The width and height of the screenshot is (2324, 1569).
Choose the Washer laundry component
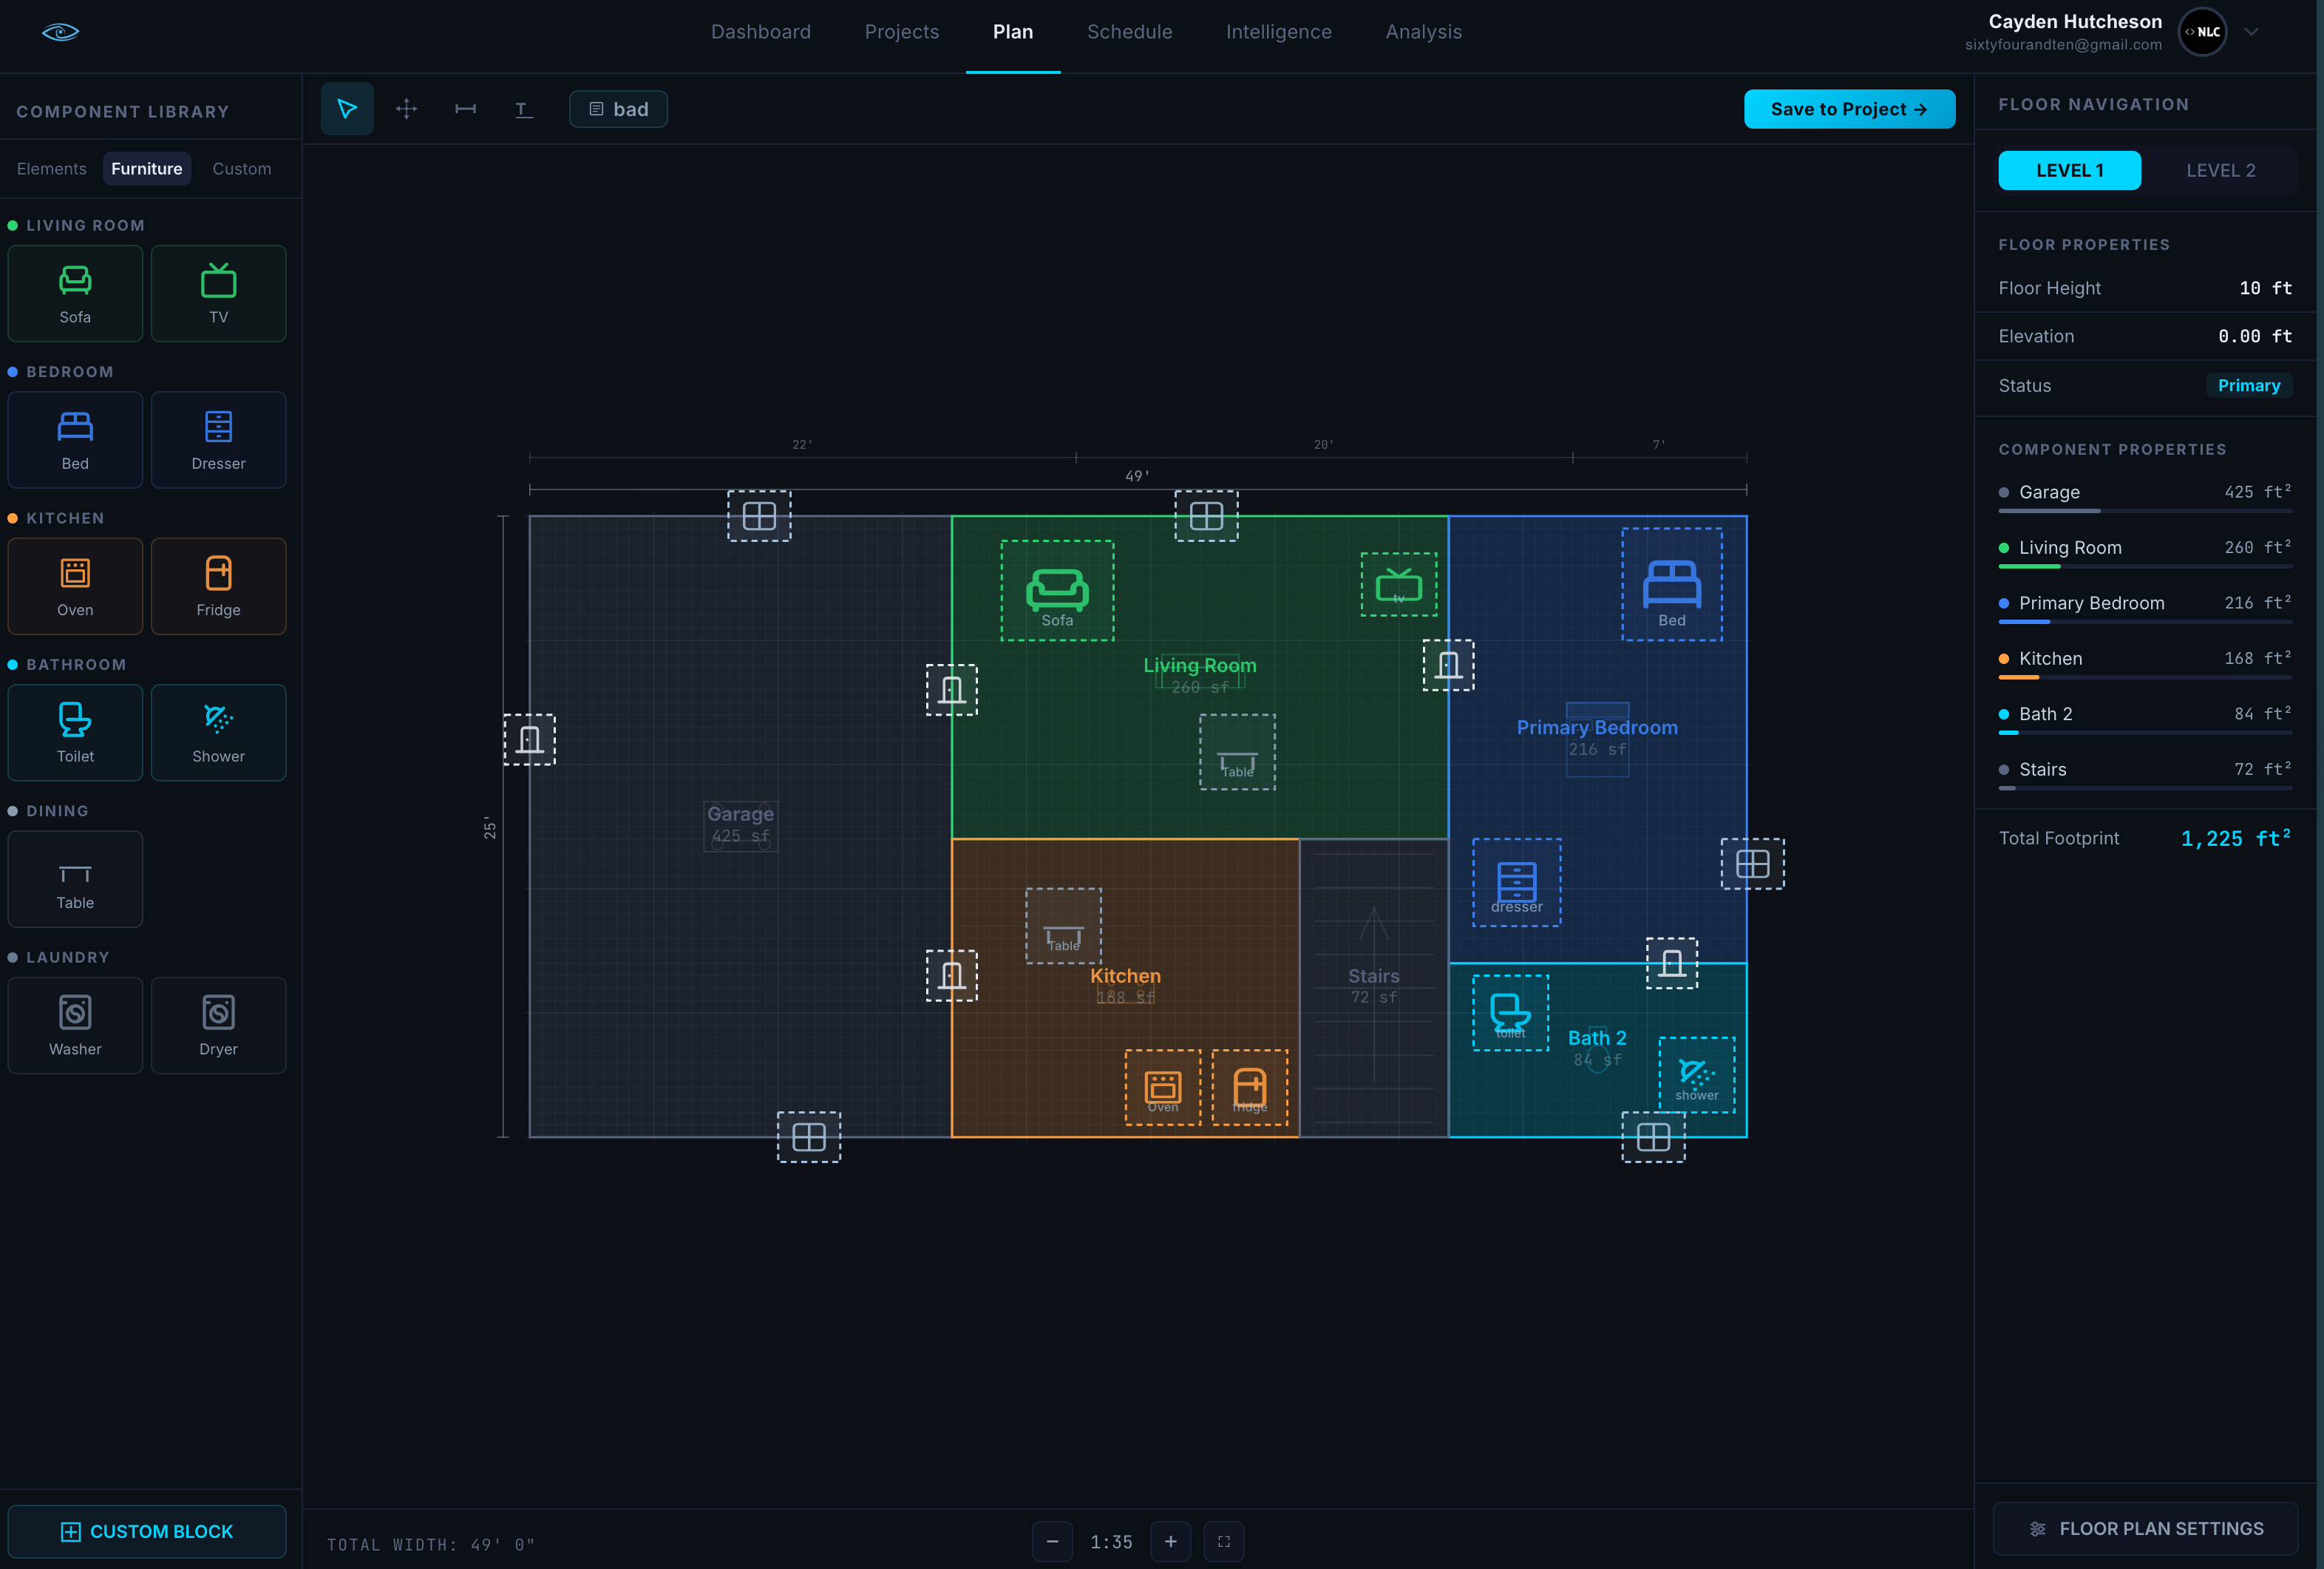coord(75,1025)
